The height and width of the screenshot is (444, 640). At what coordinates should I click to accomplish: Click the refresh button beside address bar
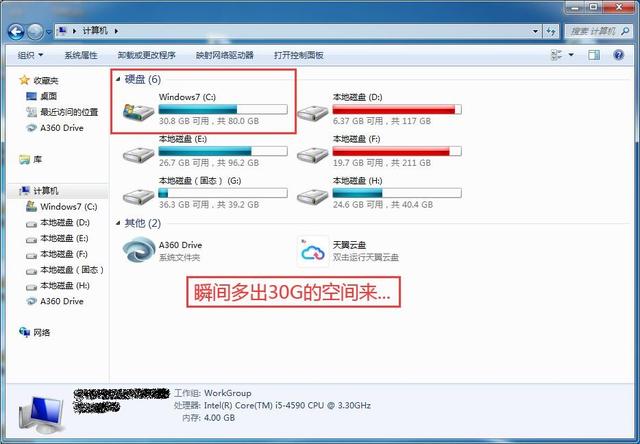[551, 31]
